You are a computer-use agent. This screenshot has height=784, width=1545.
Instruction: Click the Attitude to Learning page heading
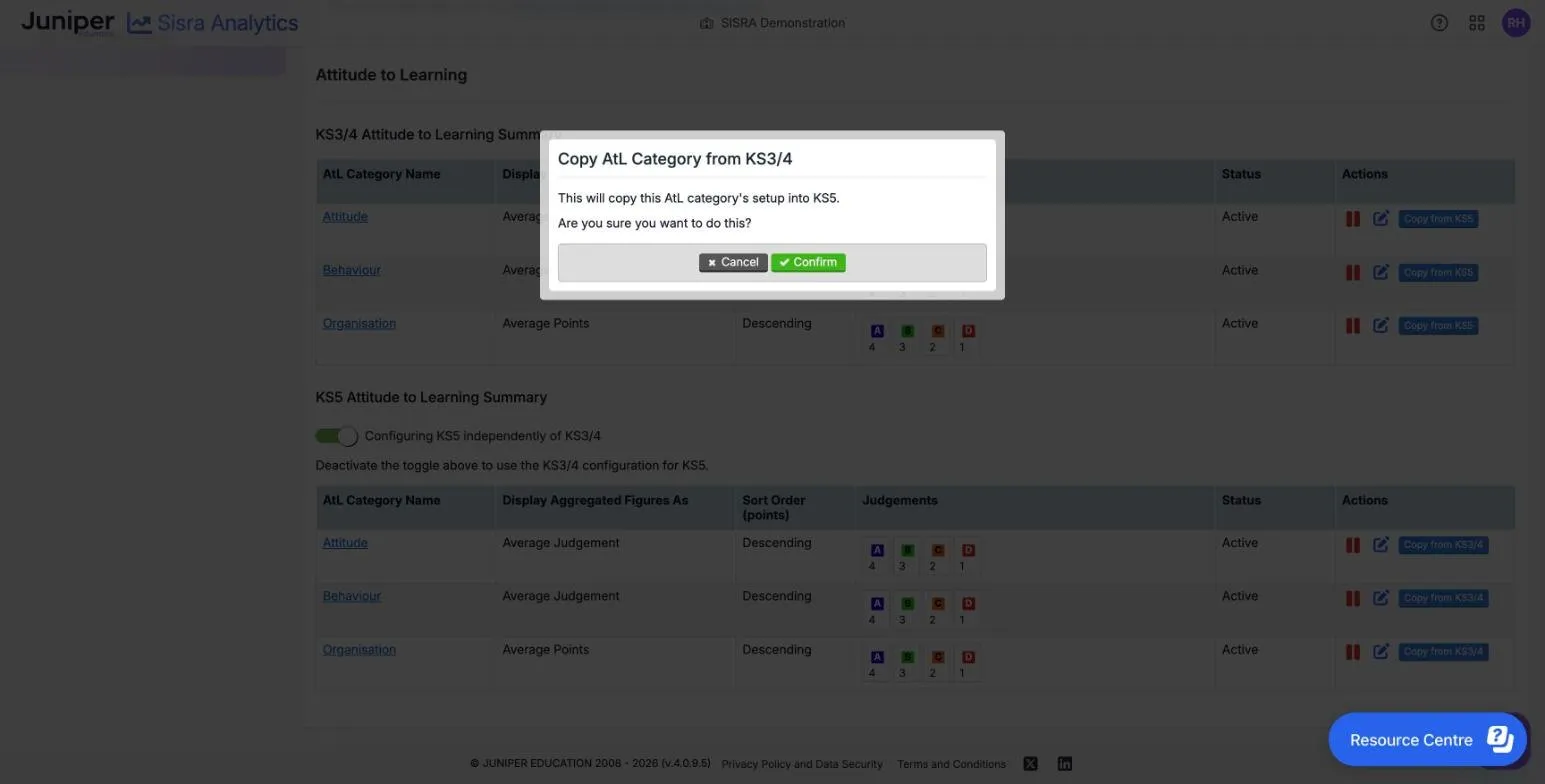coord(391,75)
